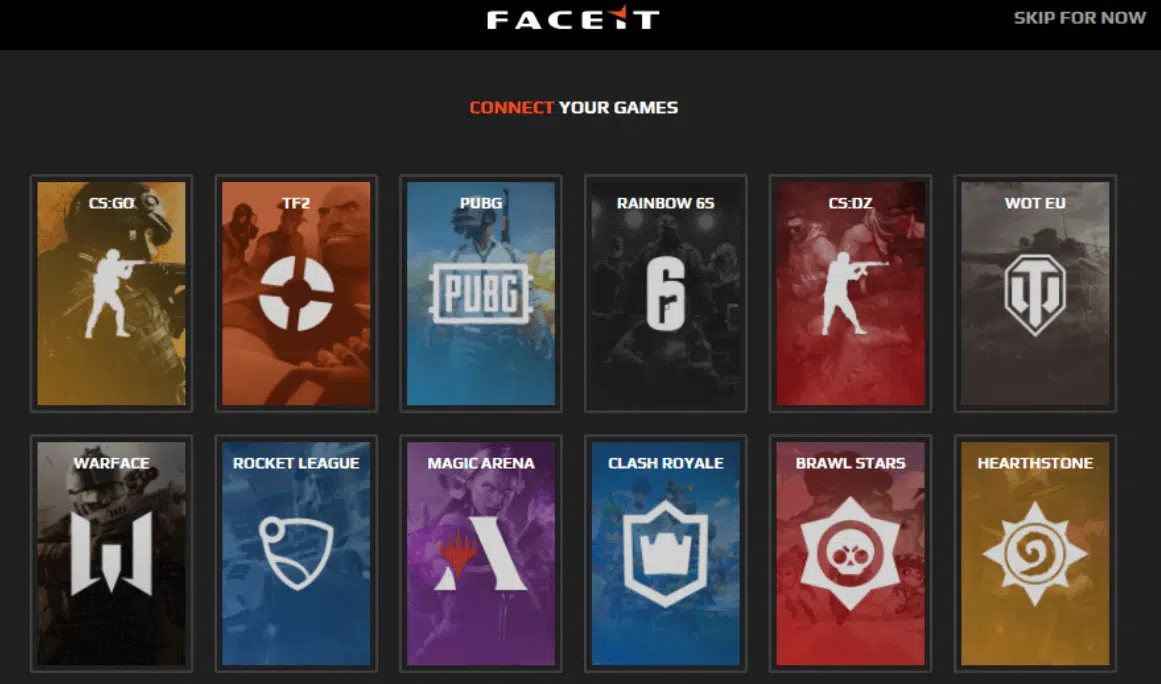The height and width of the screenshot is (684, 1161).
Task: Click the Clash Royale crown shield icon
Action: click(x=666, y=554)
